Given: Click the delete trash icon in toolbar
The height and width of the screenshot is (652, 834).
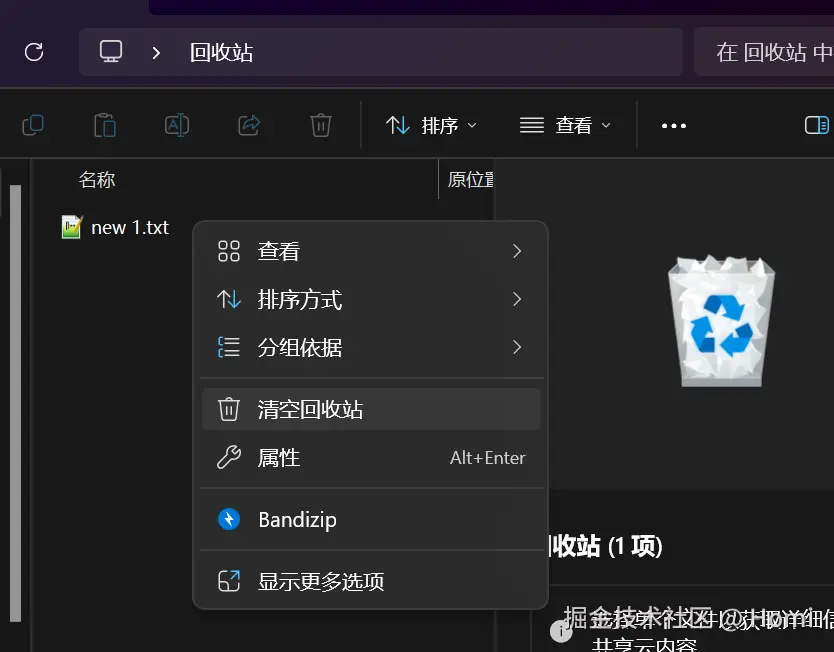Looking at the screenshot, I should [x=321, y=126].
